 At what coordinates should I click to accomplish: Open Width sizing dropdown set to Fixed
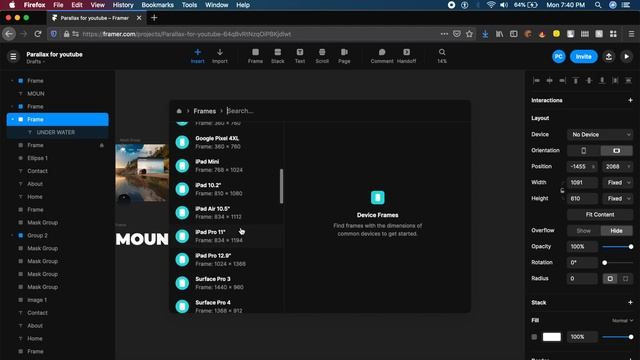pyautogui.click(x=618, y=182)
